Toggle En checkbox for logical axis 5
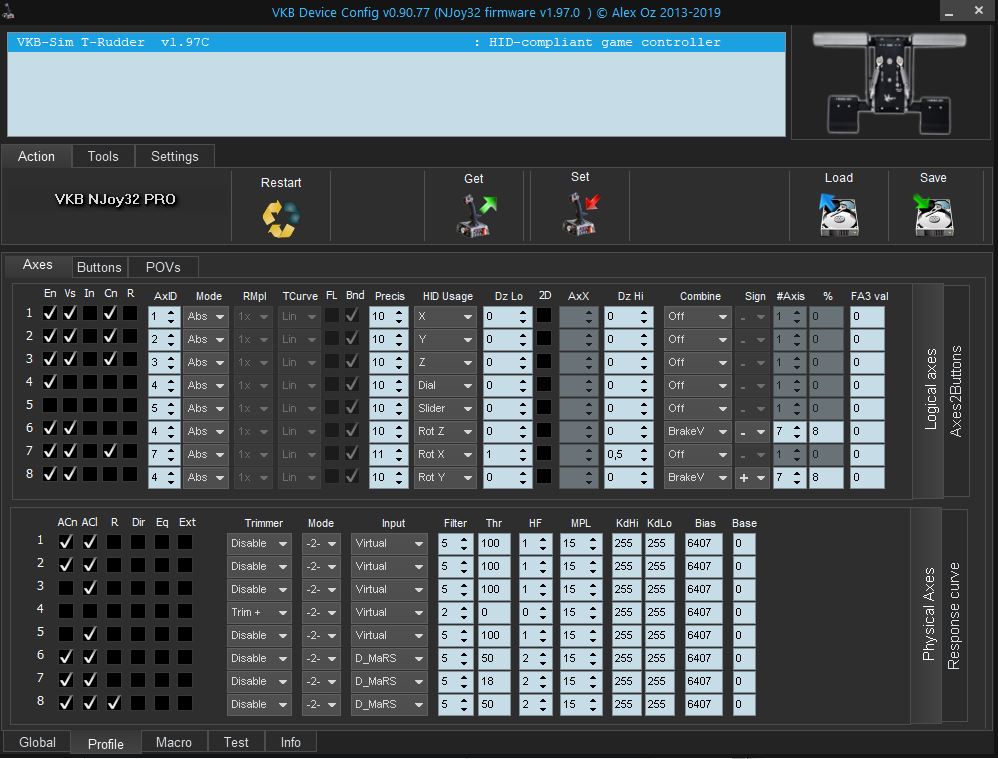Viewport: 998px width, 759px height. [50, 404]
